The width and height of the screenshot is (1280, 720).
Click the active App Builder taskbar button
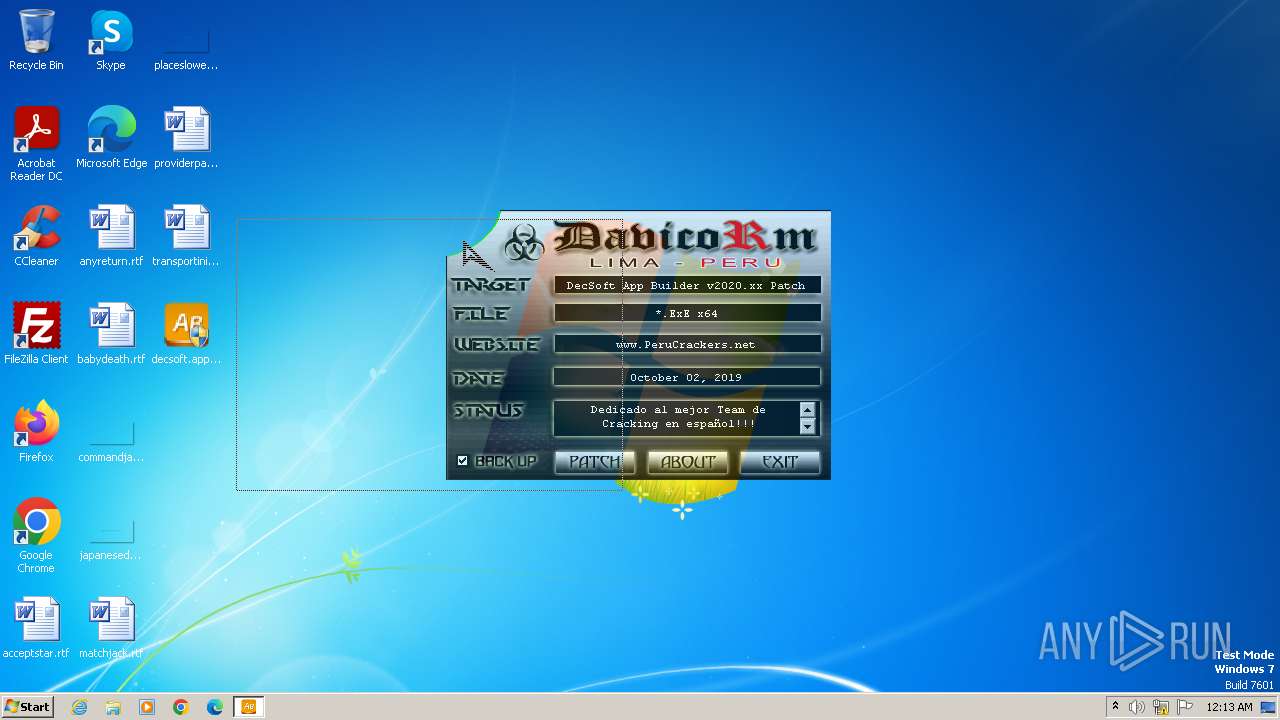pyautogui.click(x=248, y=707)
